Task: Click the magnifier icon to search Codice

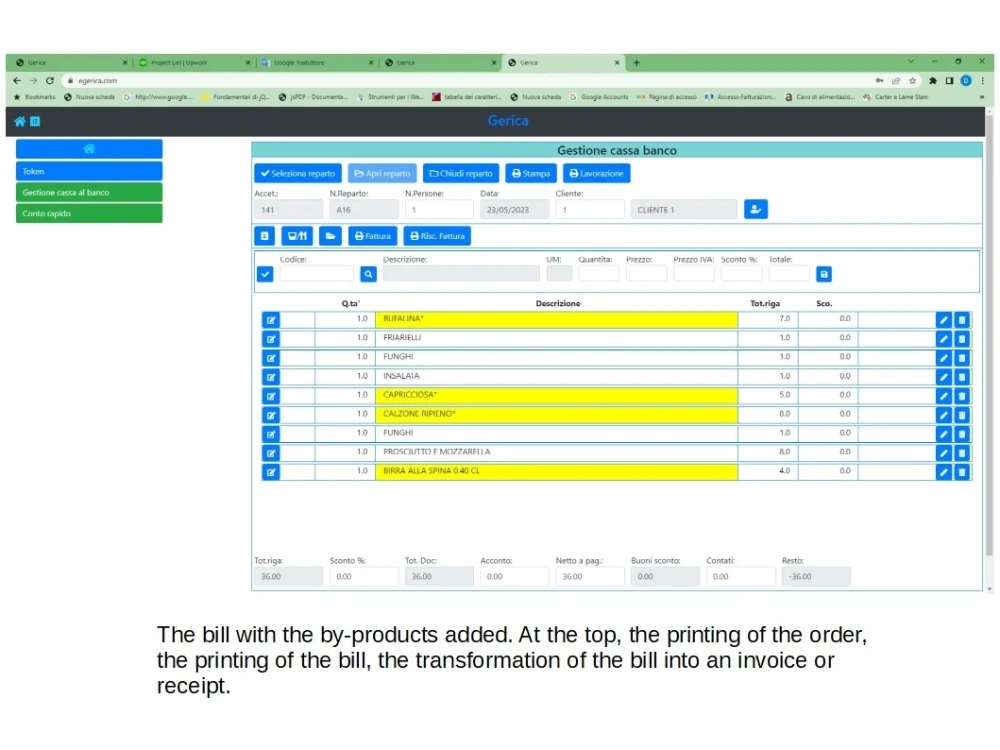Action: tap(368, 274)
